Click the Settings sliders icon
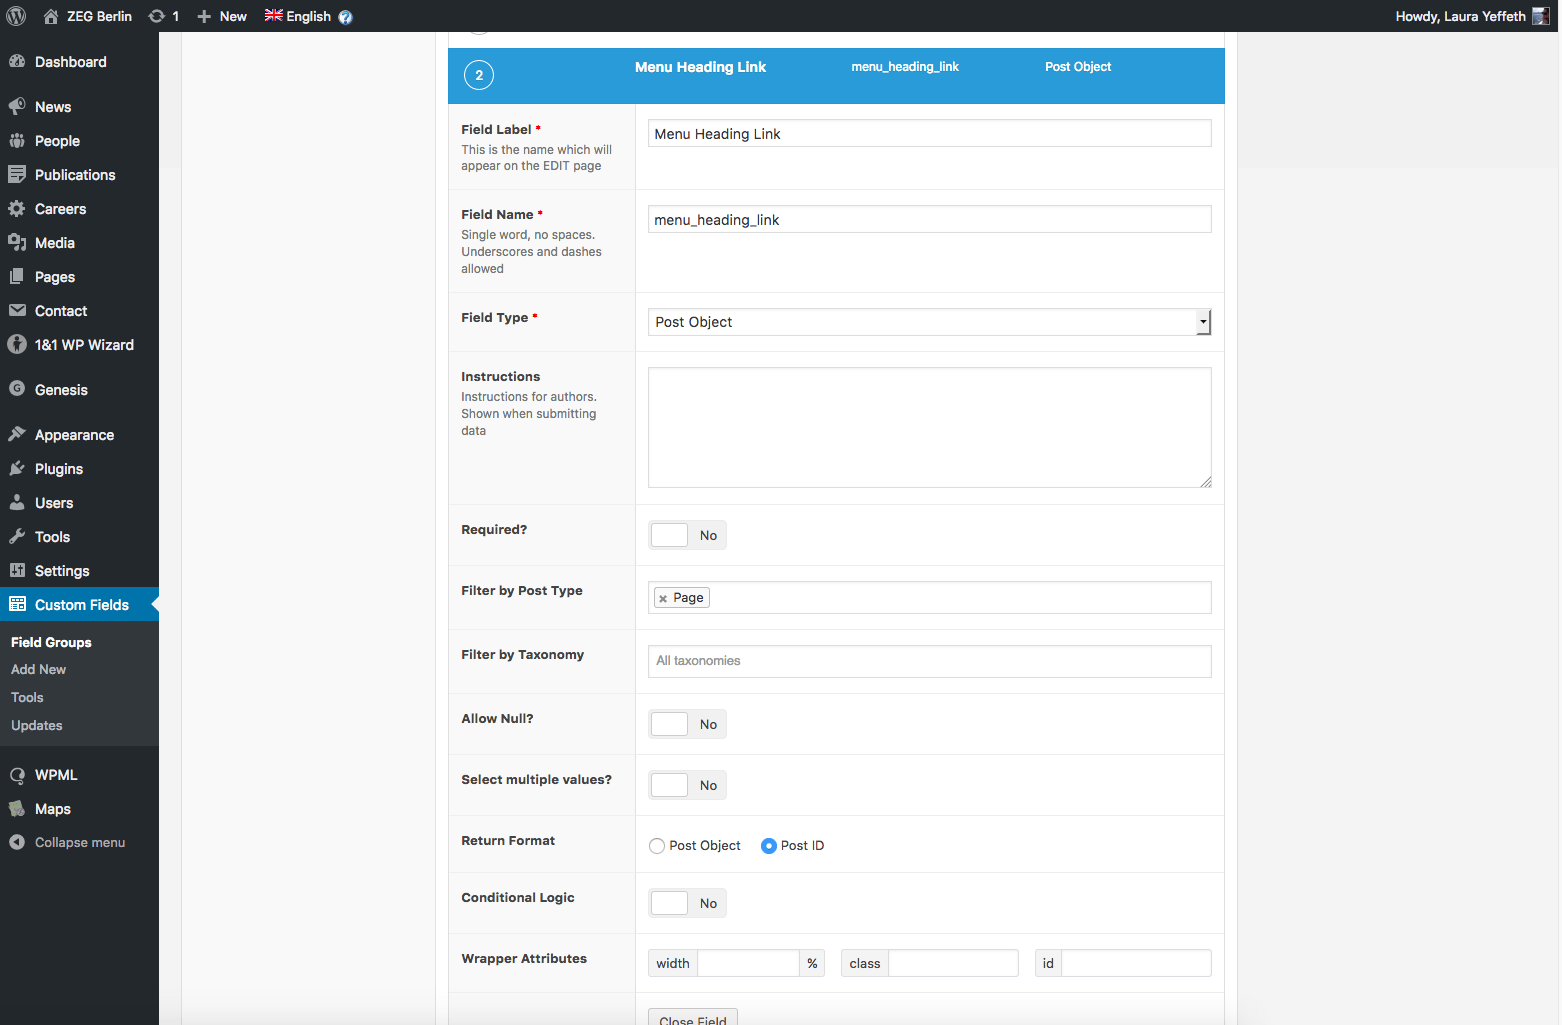 pos(17,570)
